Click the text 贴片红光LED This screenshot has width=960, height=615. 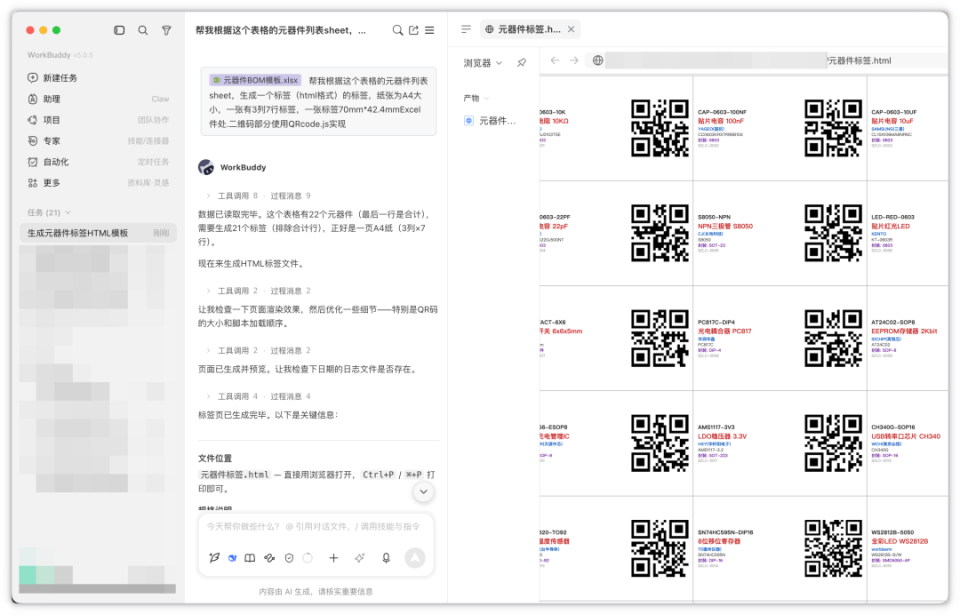[x=890, y=226]
